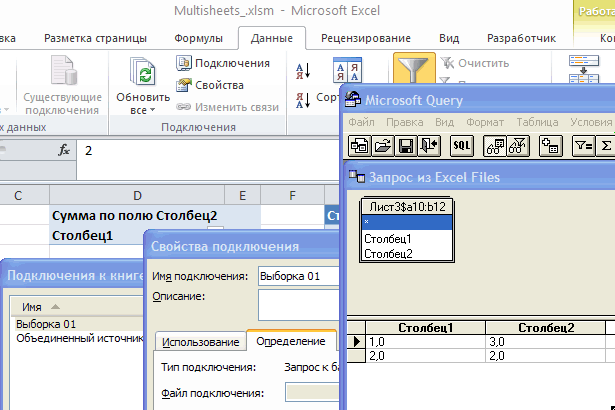Click the Столбец1 result column header
This screenshot has height=410, width=615.
click(426, 328)
